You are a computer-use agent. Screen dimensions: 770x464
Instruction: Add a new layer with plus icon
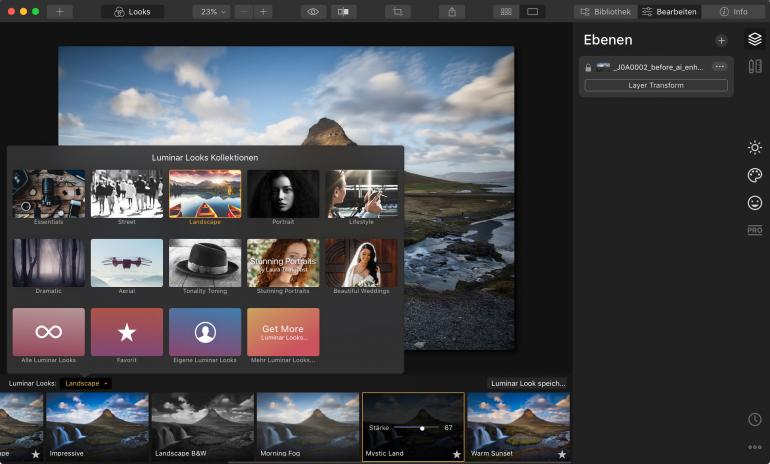coord(721,41)
